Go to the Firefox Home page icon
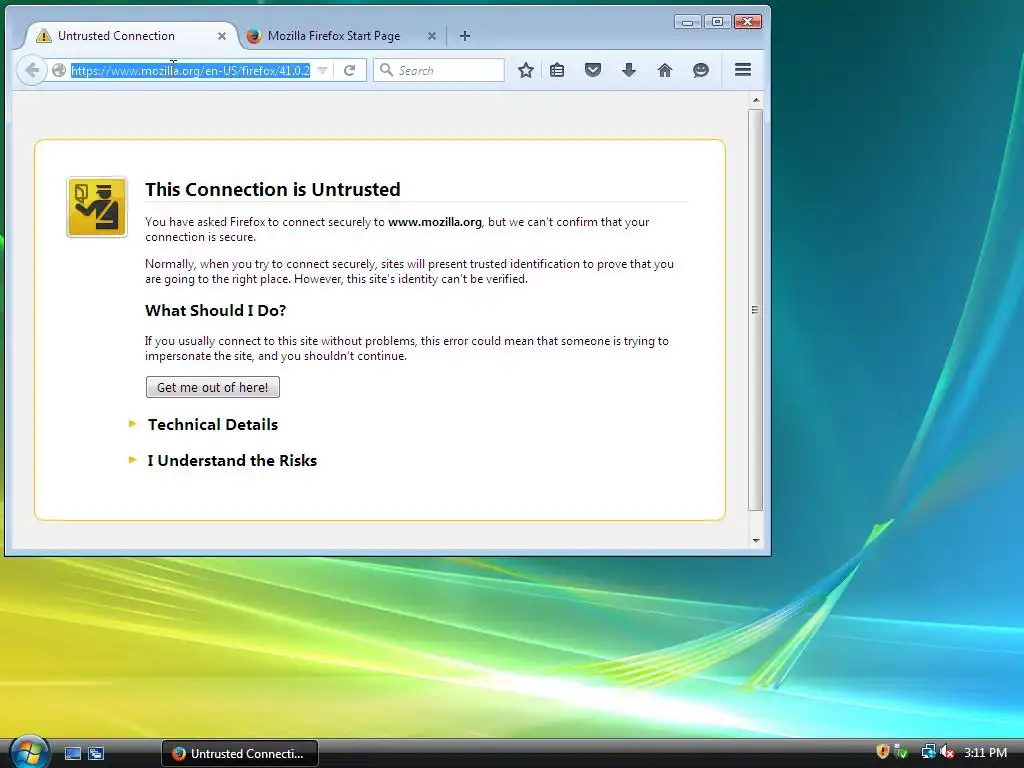This screenshot has height=768, width=1024. click(665, 70)
